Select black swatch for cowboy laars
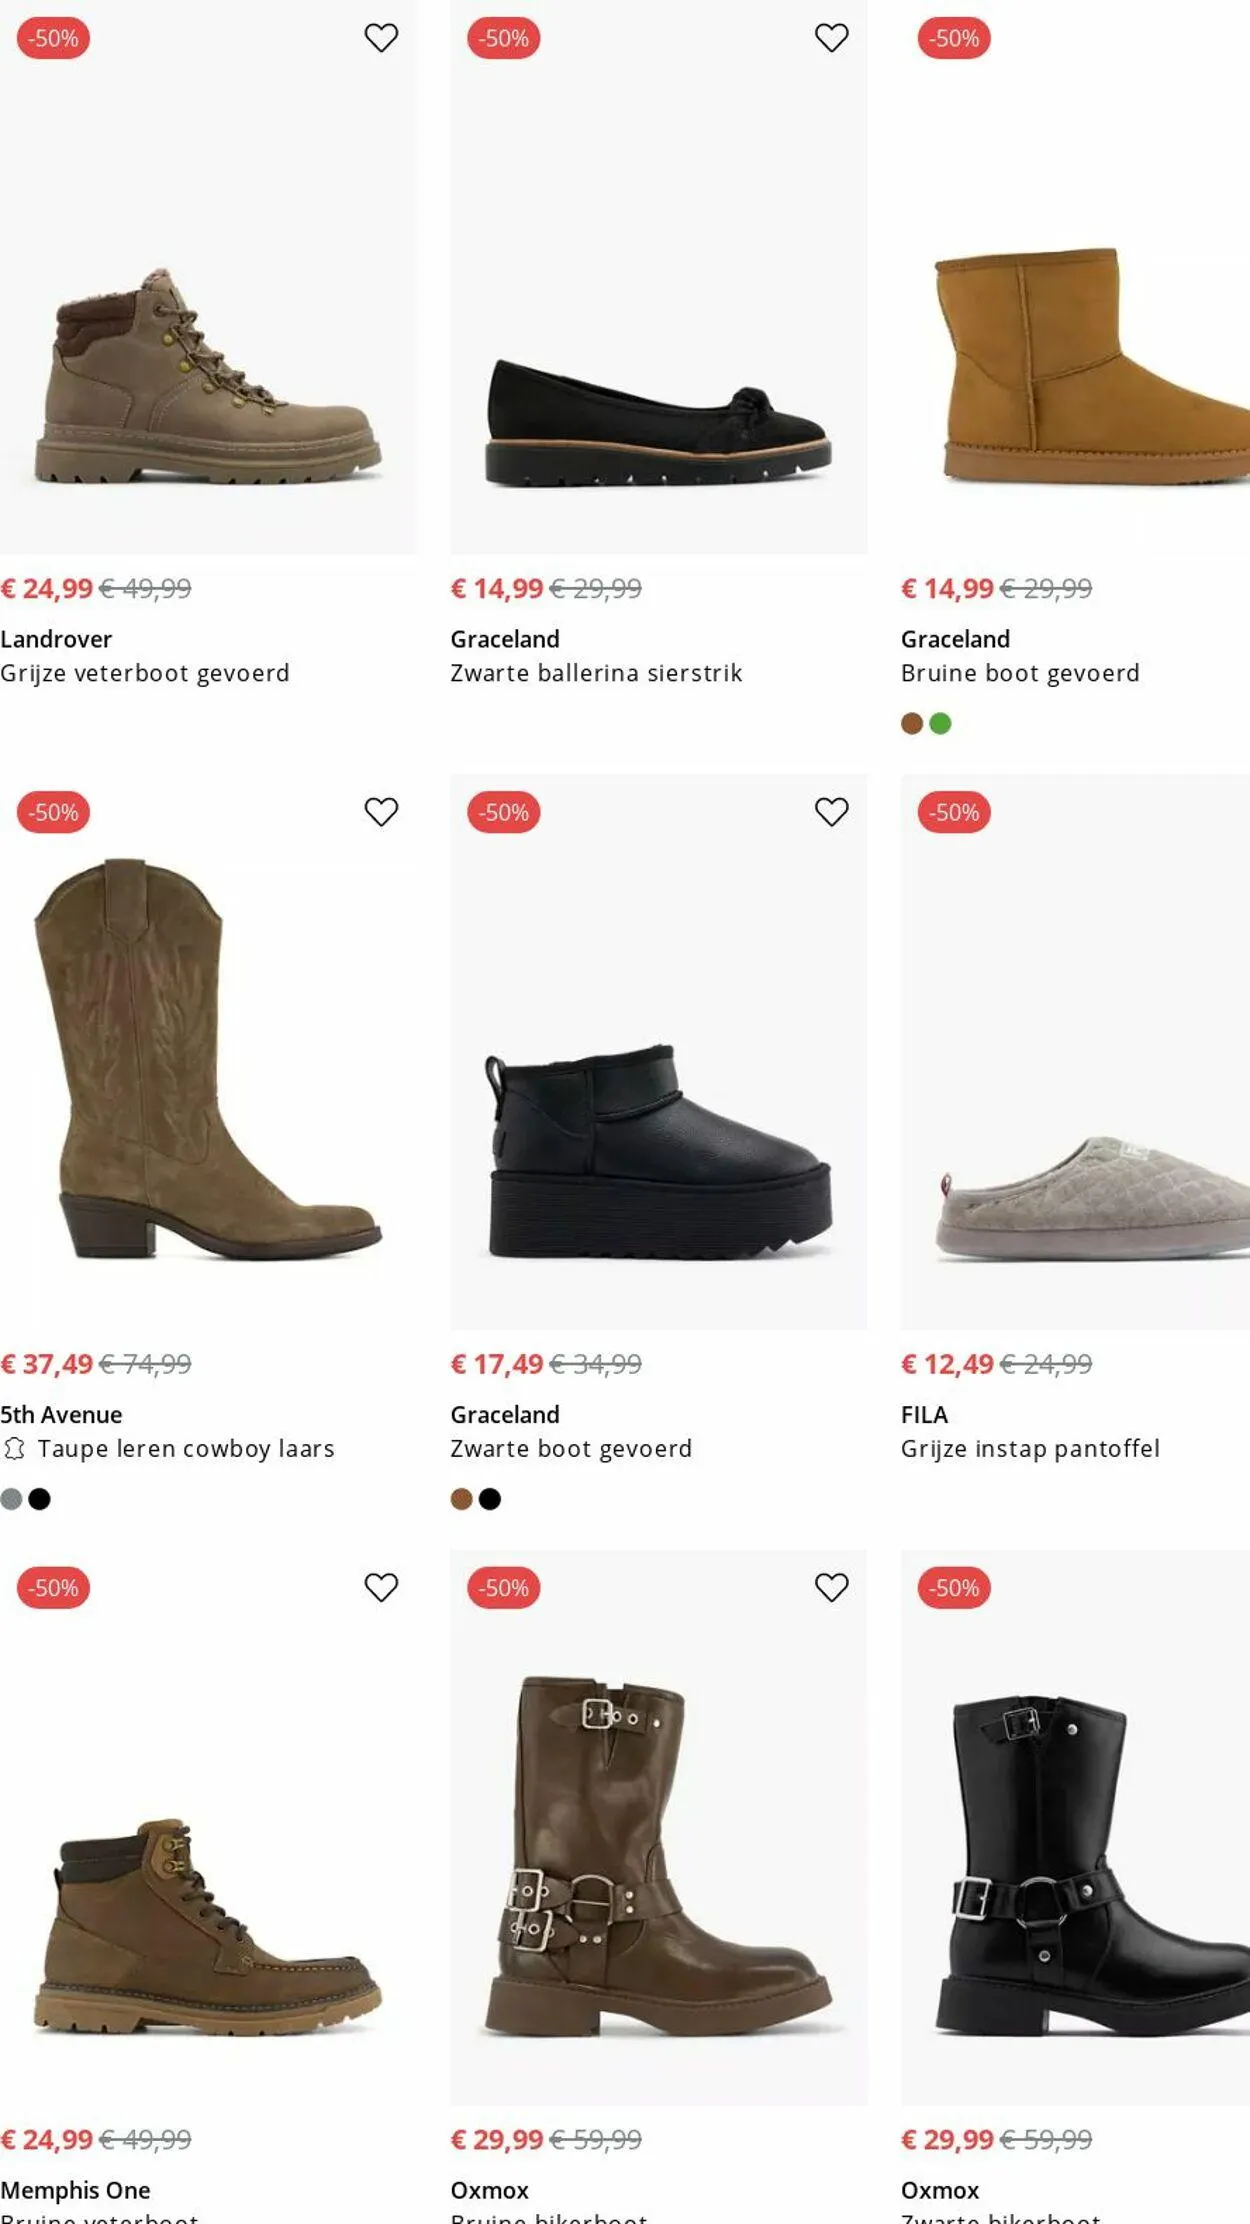1250x2224 pixels. tap(40, 1499)
